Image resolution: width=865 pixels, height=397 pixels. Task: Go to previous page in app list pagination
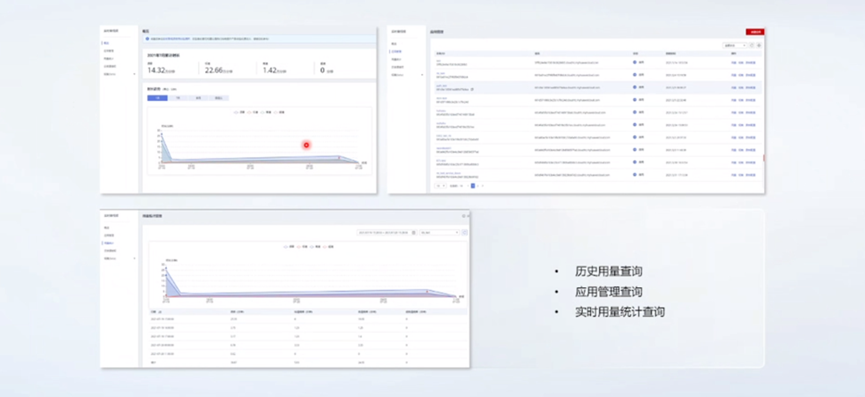[468, 186]
